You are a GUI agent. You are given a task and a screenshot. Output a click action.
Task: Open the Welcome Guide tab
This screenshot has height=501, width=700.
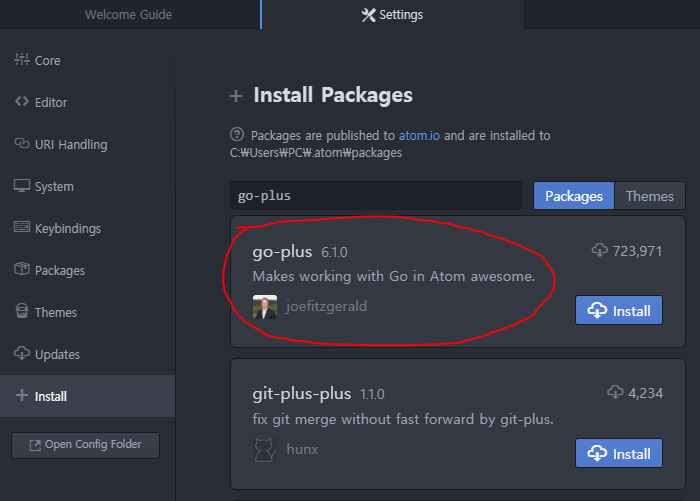tap(129, 15)
